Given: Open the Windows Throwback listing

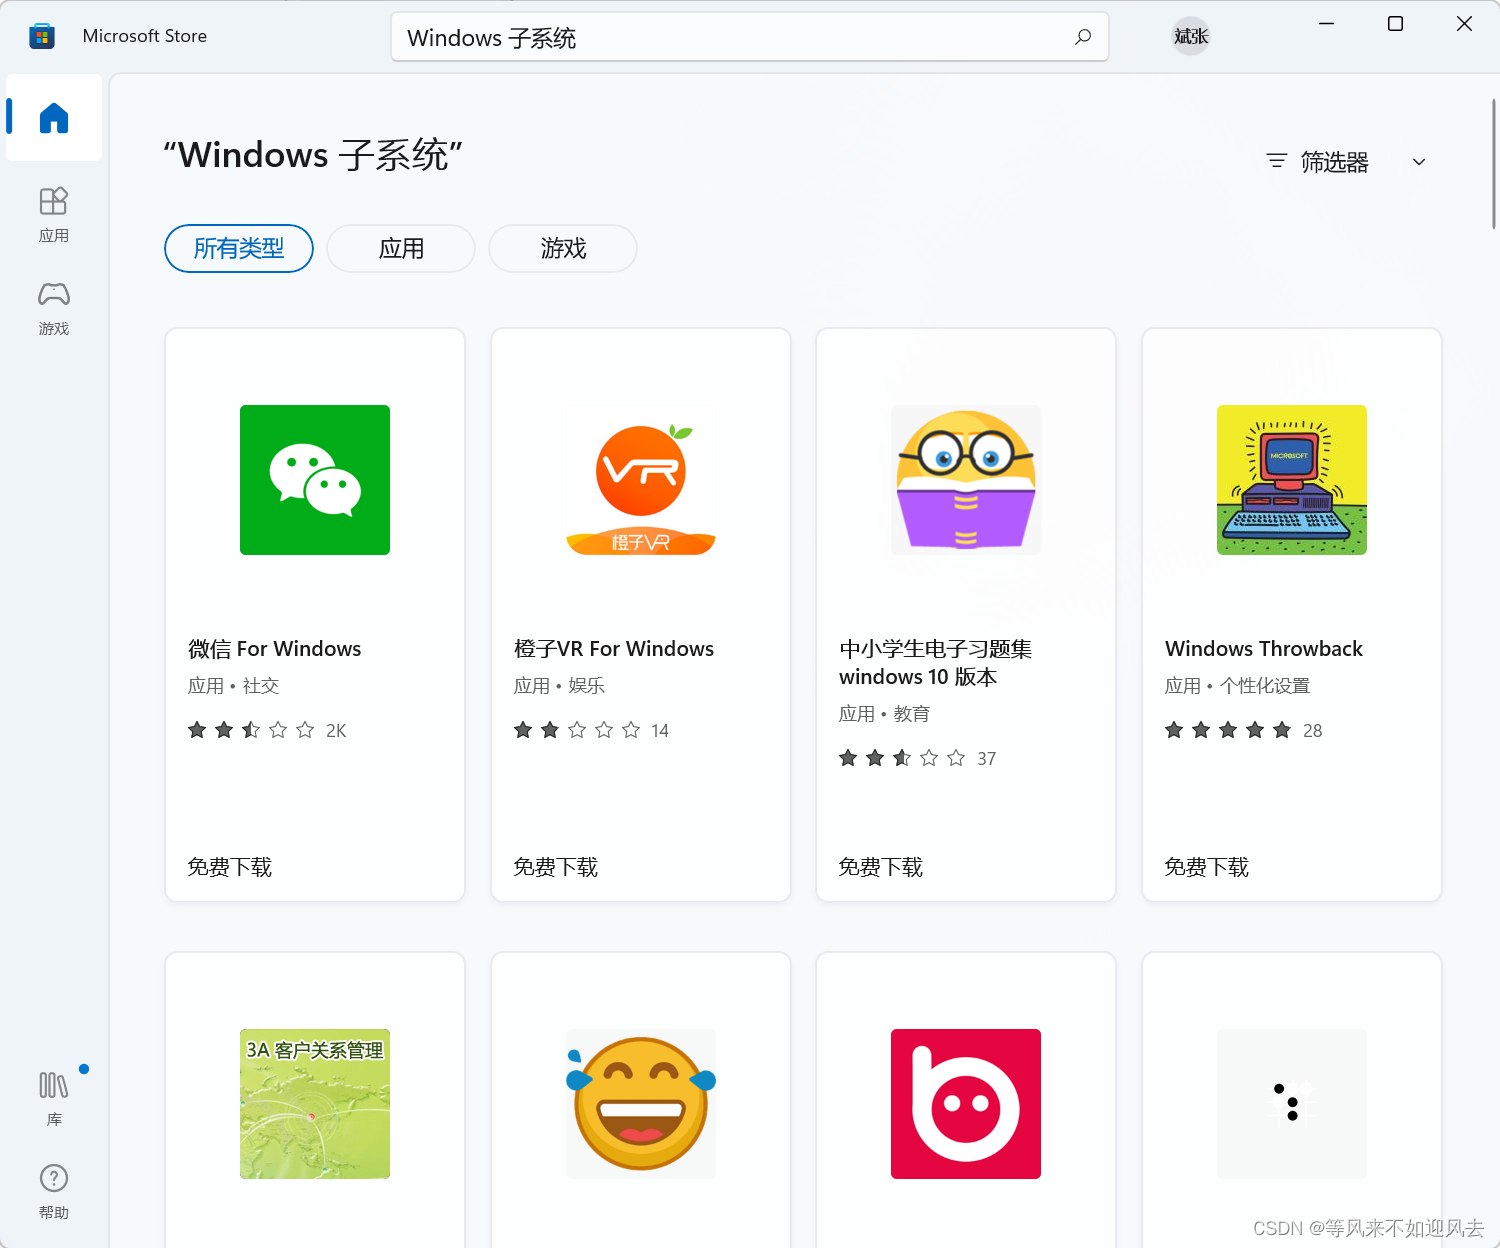Looking at the screenshot, I should pyautogui.click(x=1263, y=648).
